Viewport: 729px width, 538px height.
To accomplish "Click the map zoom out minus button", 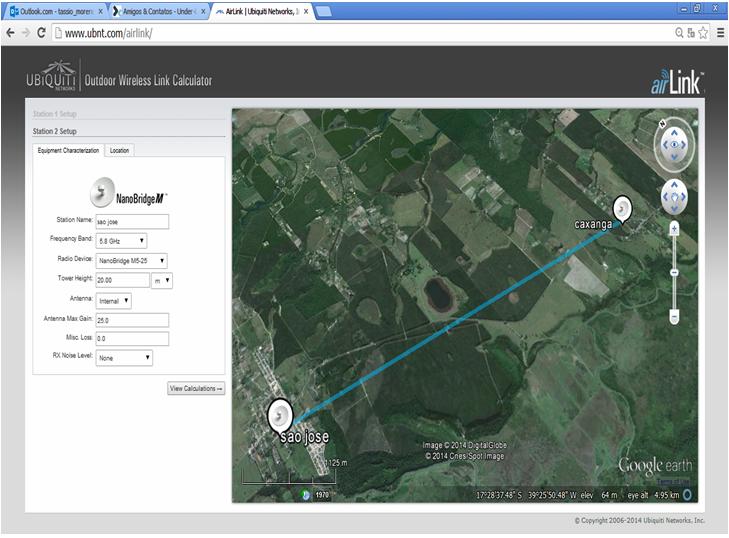I will pyautogui.click(x=674, y=318).
